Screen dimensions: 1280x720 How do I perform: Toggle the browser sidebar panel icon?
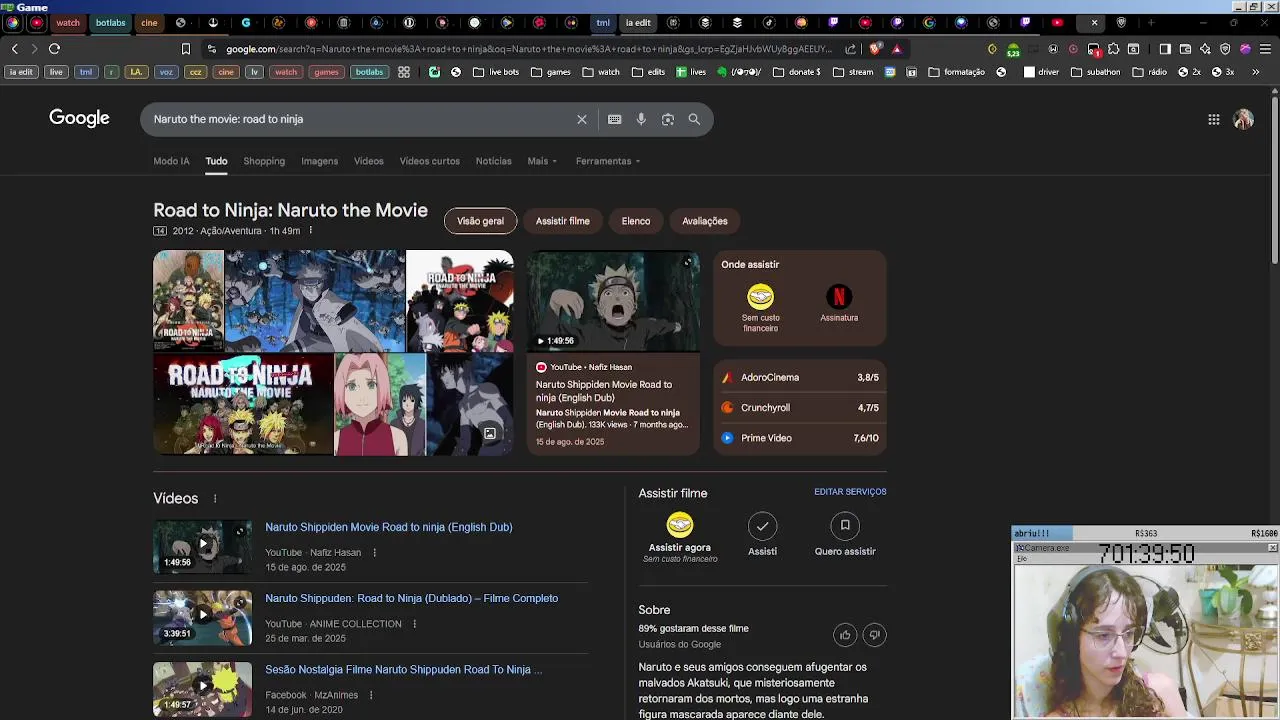pos(1165,48)
